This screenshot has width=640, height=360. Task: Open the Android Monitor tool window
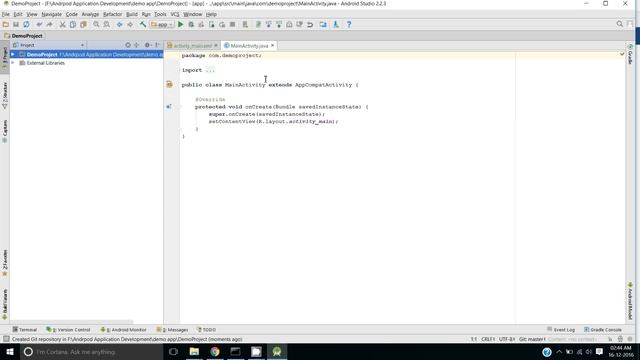(124, 329)
